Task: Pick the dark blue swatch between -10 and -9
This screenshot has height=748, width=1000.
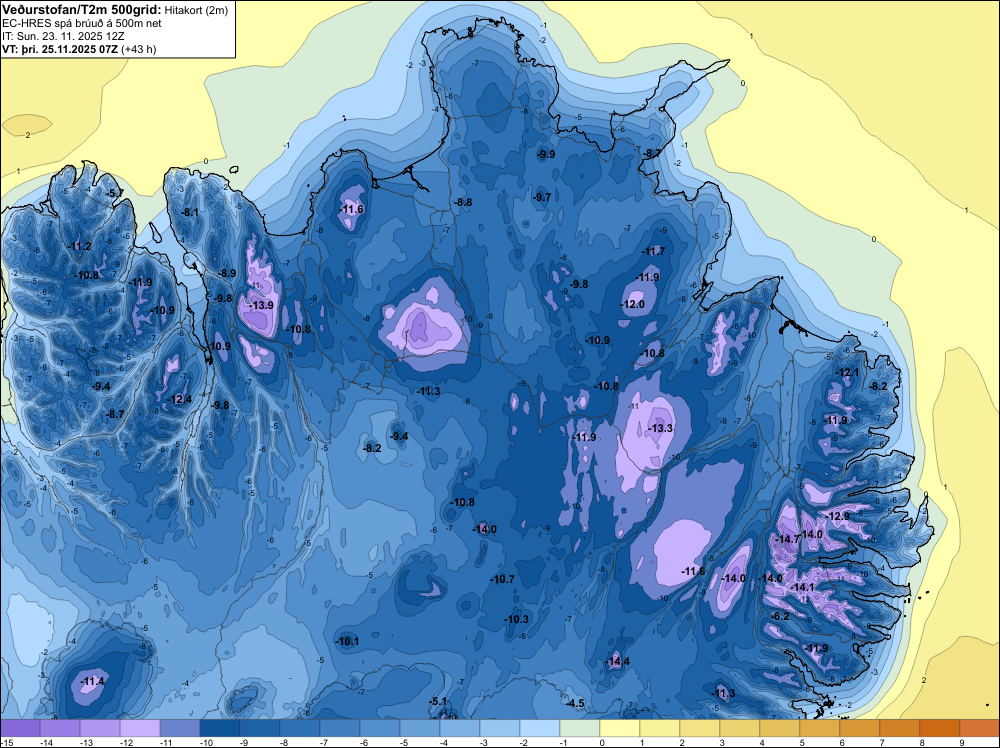Action: coord(219,728)
